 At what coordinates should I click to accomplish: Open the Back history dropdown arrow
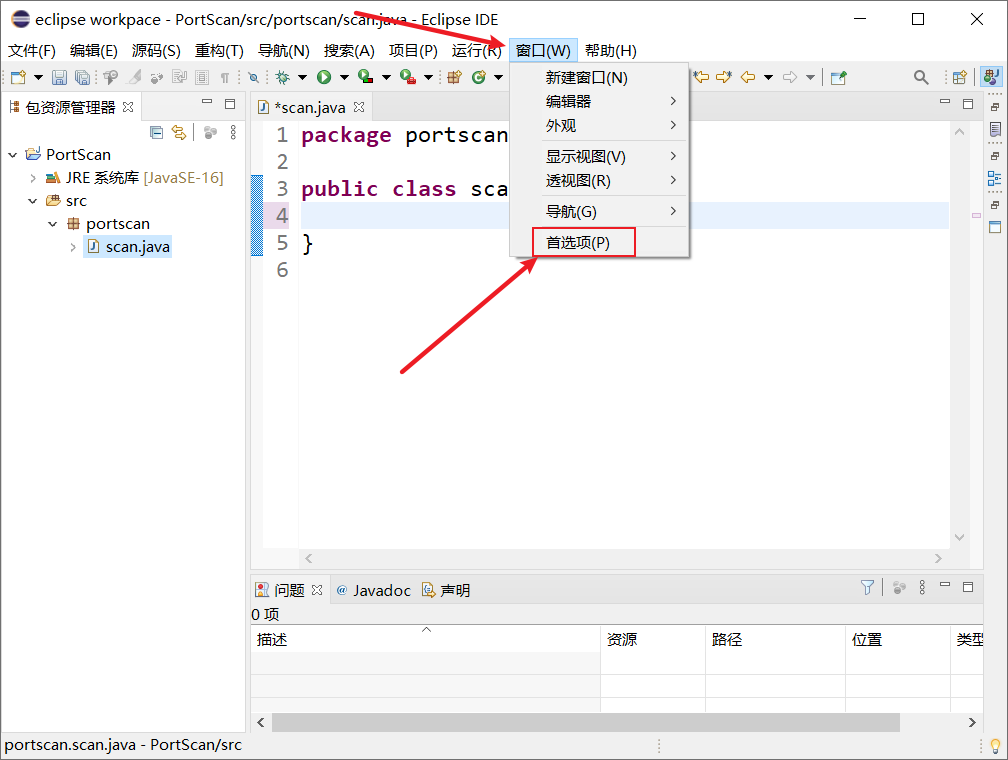click(x=768, y=77)
